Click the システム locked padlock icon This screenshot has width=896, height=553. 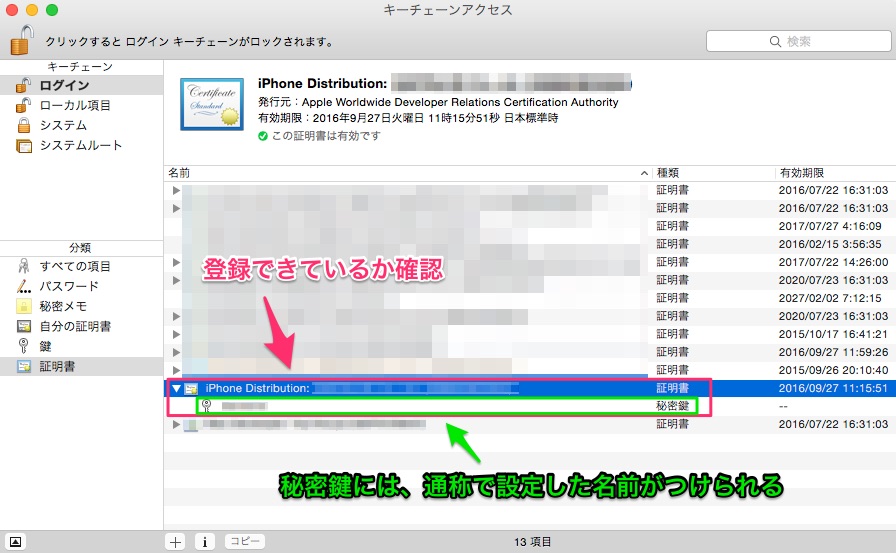[23, 125]
